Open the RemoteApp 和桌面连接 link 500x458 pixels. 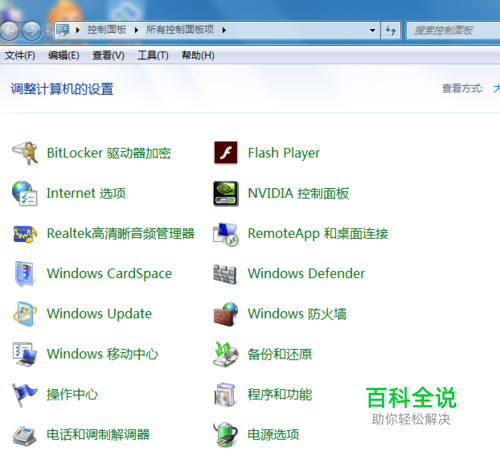pyautogui.click(x=318, y=234)
